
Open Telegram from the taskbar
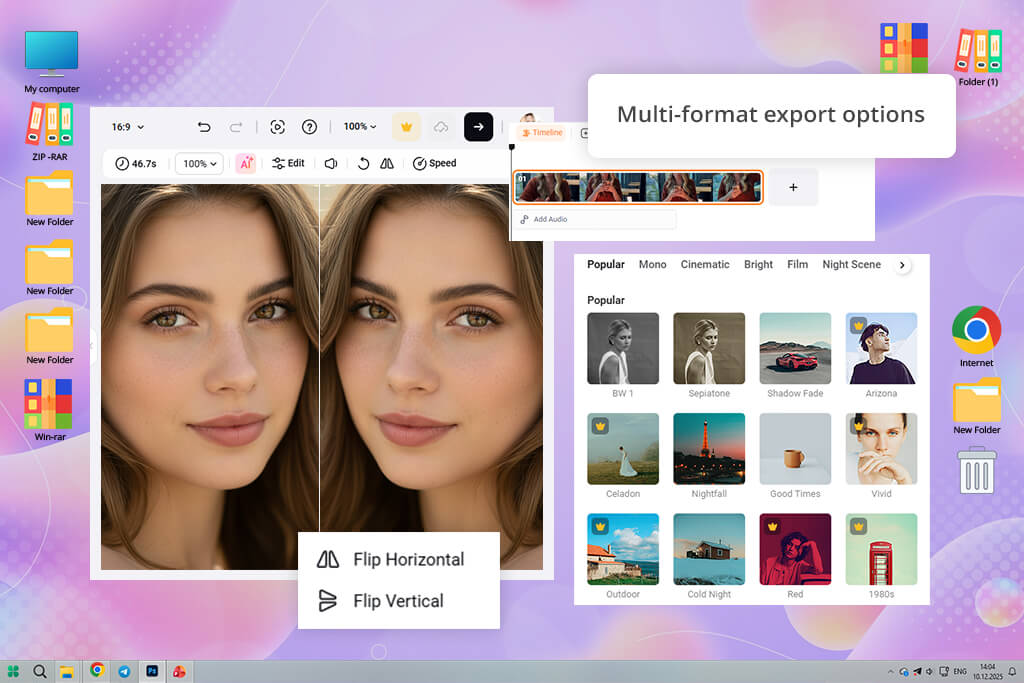pyautogui.click(x=124, y=671)
